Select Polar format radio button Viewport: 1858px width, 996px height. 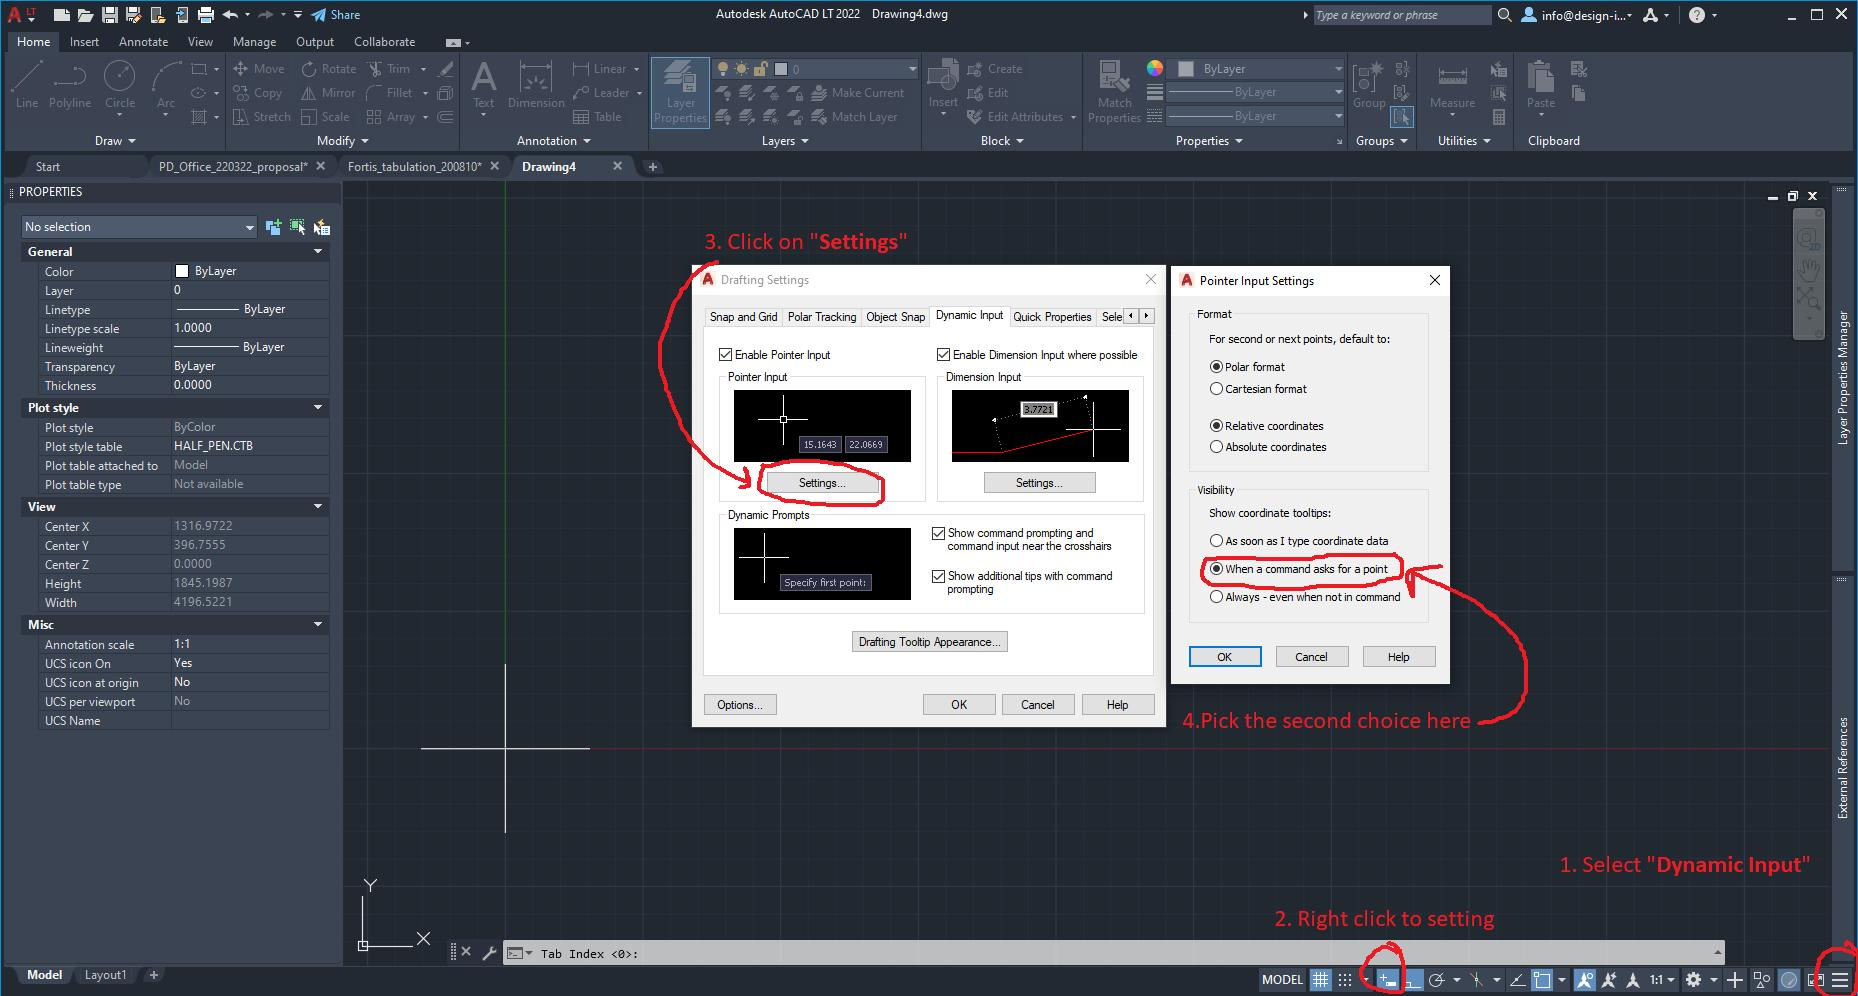[x=1217, y=367]
